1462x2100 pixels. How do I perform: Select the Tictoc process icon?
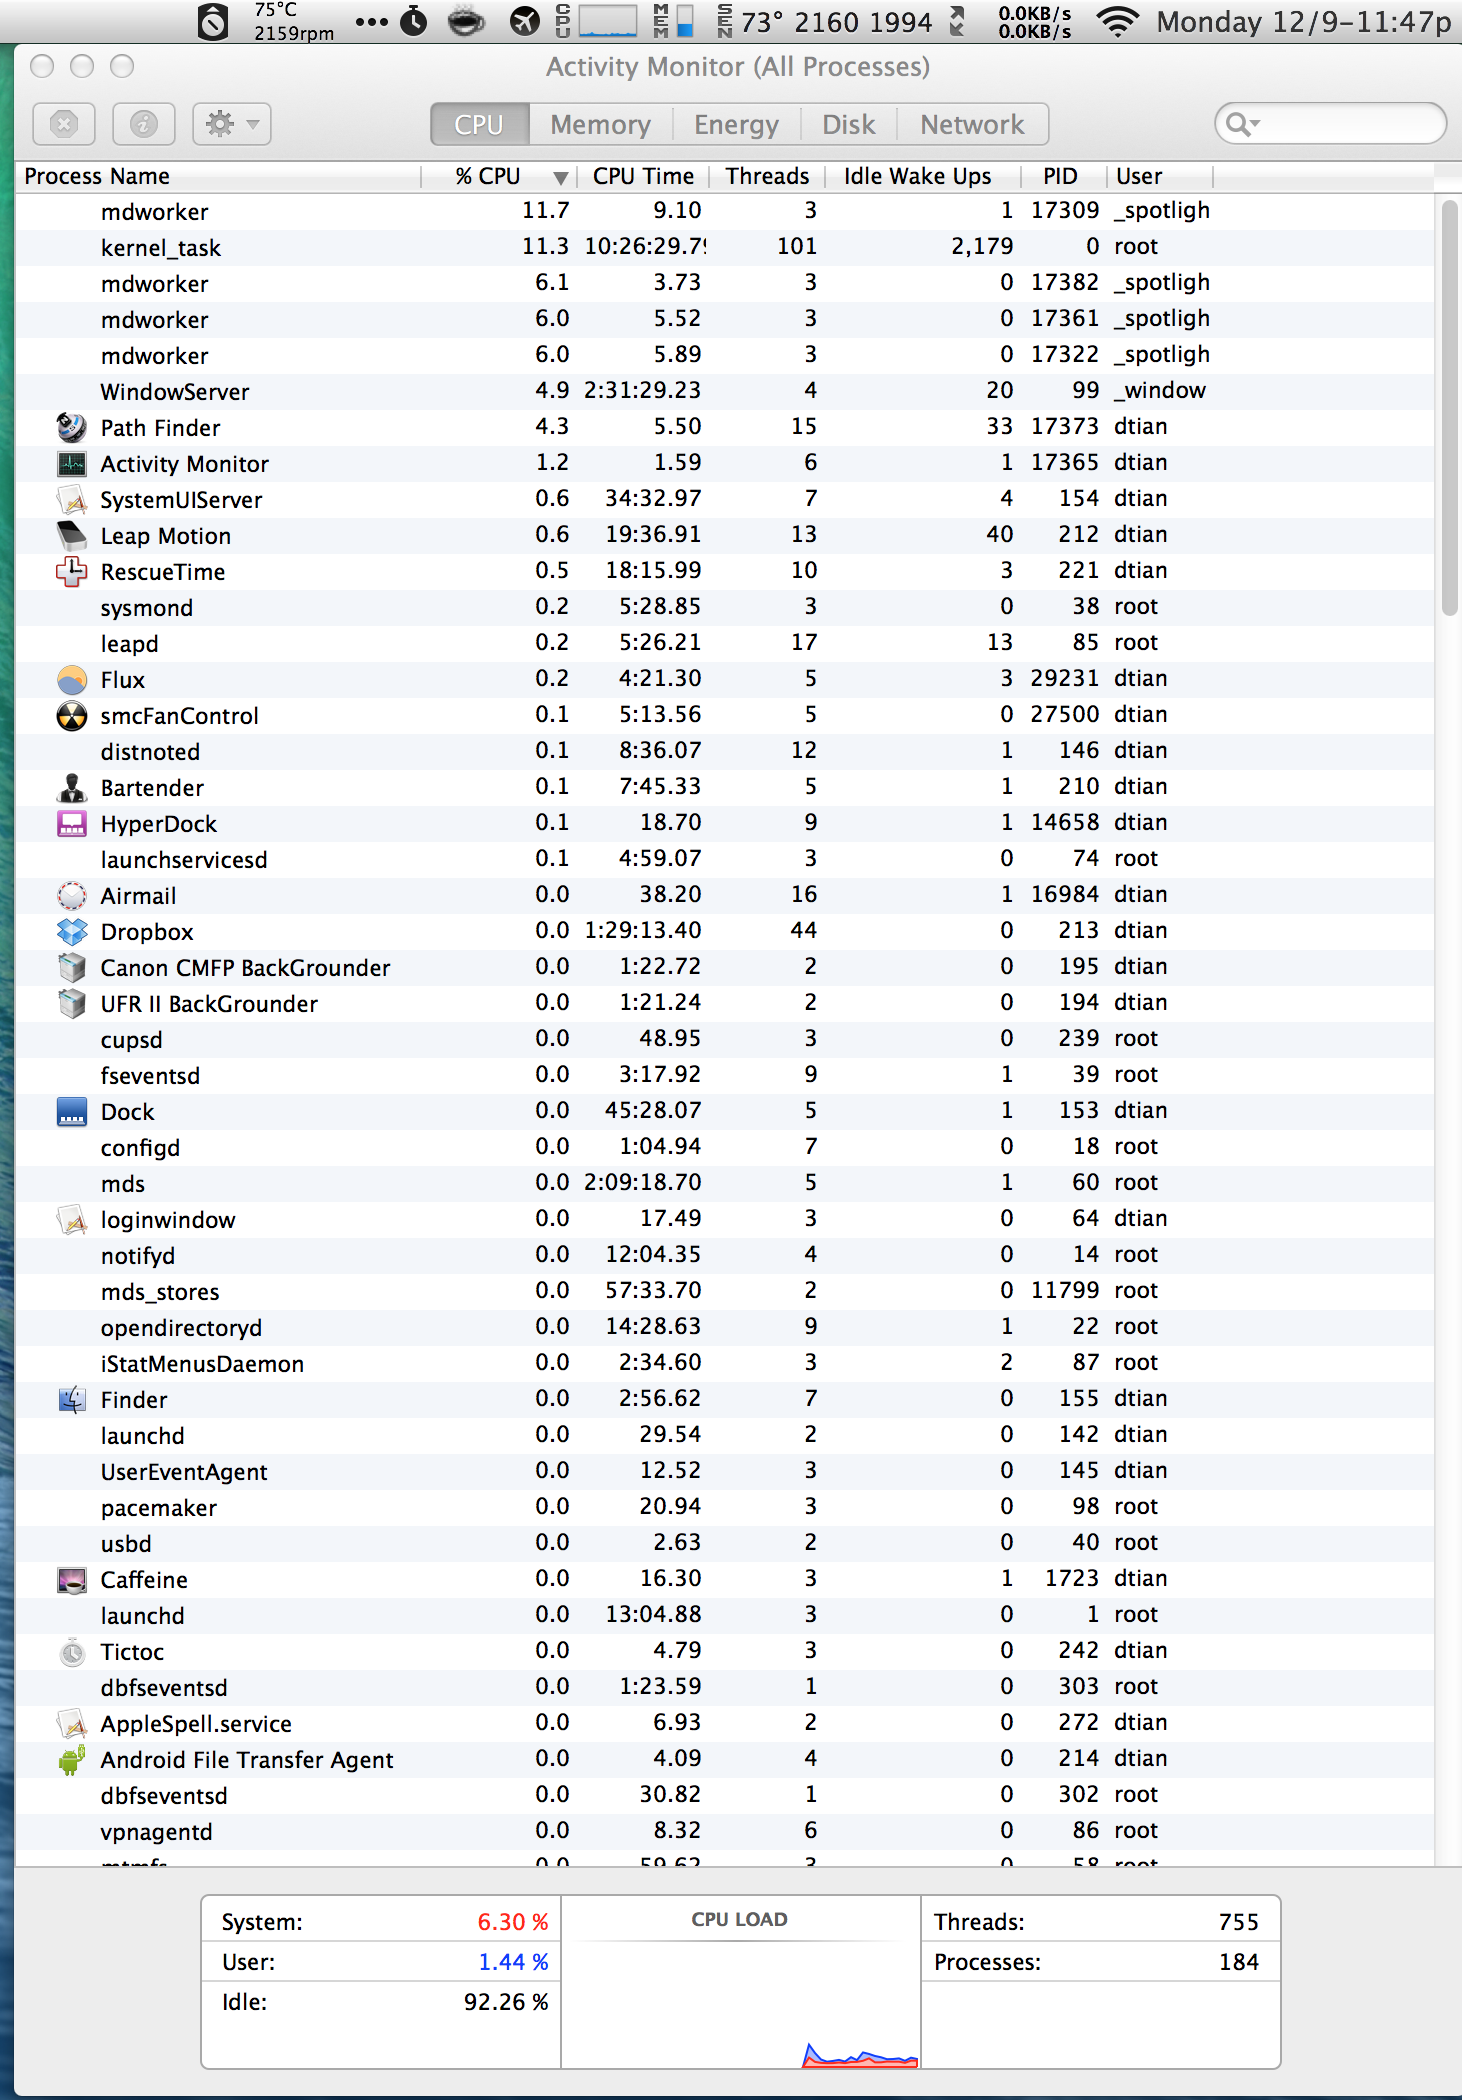click(72, 1652)
